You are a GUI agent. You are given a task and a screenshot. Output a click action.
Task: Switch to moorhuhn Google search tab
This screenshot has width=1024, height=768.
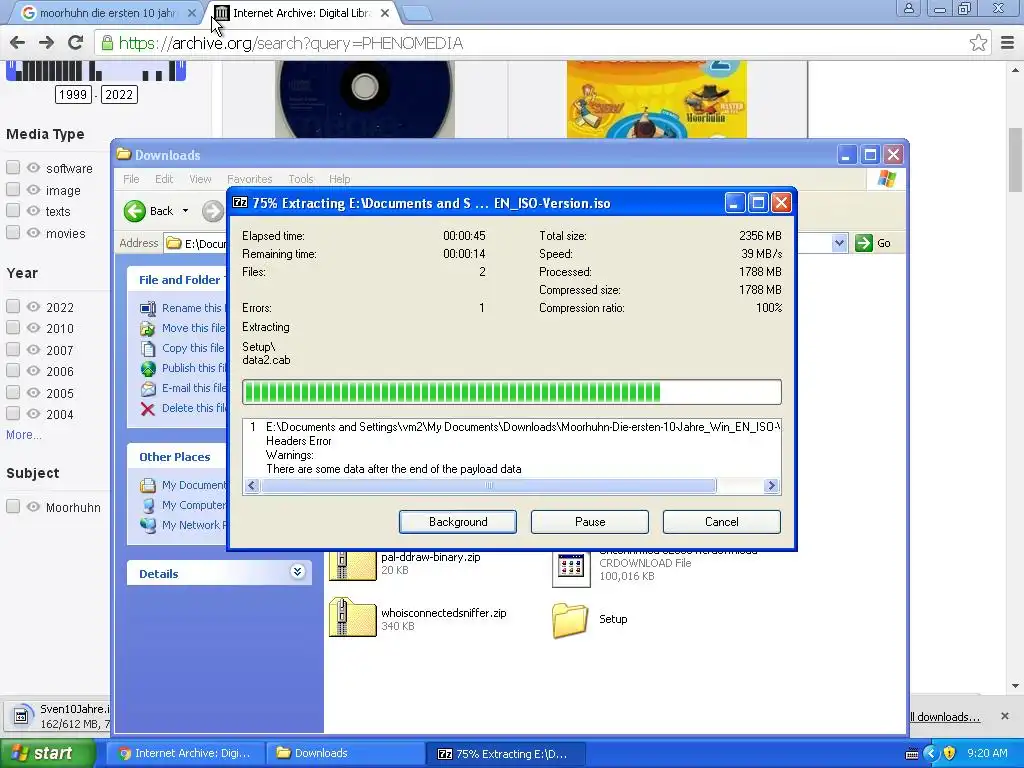107,12
